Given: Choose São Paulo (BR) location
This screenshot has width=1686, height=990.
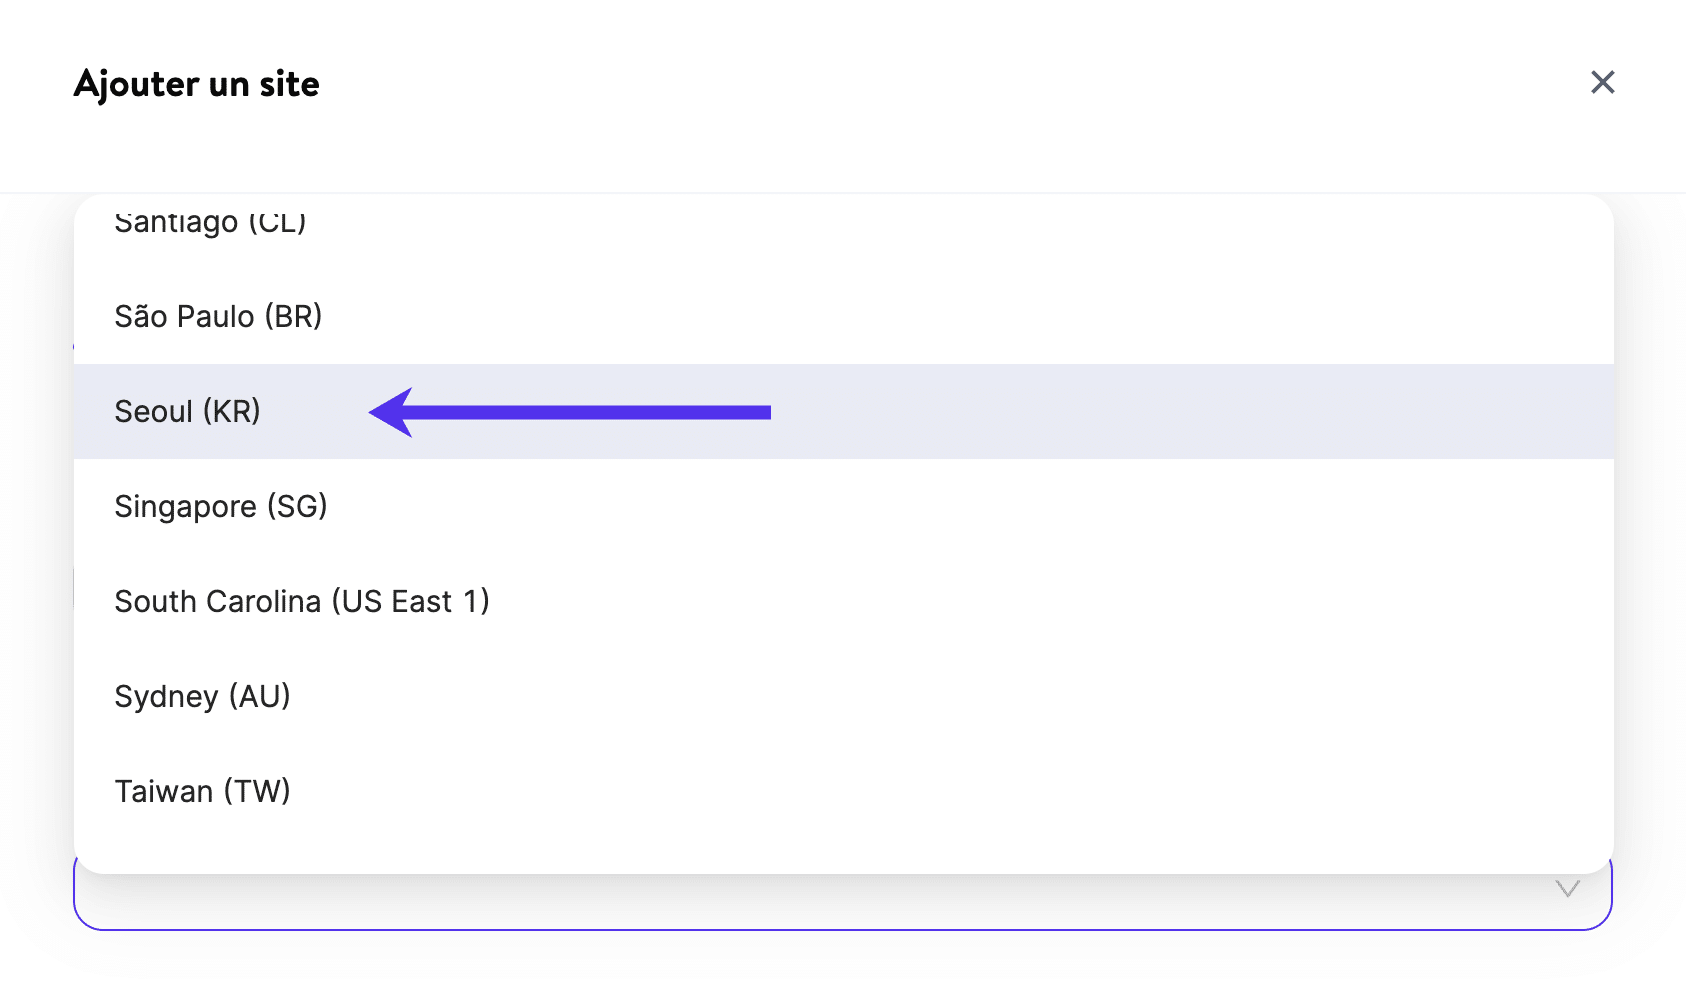Looking at the screenshot, I should pyautogui.click(x=218, y=317).
